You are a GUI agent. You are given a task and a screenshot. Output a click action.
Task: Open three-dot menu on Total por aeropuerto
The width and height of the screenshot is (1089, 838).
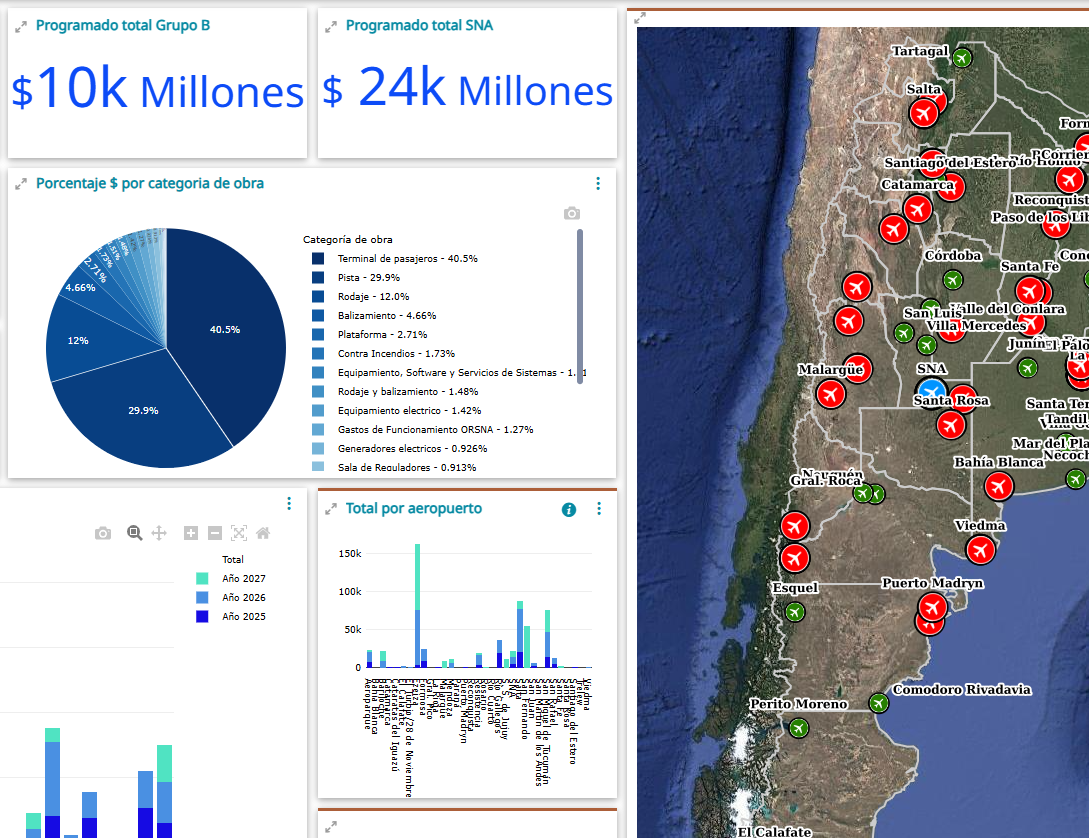(x=599, y=509)
